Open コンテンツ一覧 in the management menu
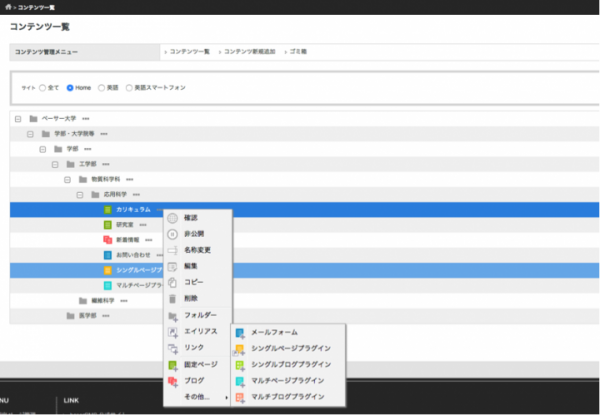The height and width of the screenshot is (415, 600). tap(189, 52)
